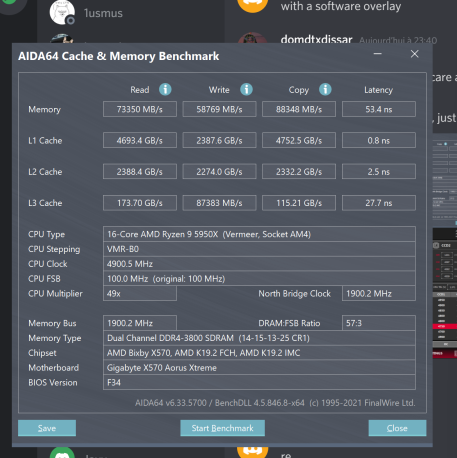Click the Read info icon
Viewport: 457px width, 458px height.
coord(165,89)
